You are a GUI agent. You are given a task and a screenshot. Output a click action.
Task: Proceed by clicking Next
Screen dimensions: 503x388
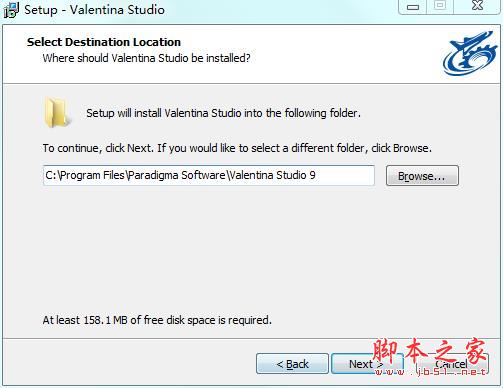[x=367, y=364]
